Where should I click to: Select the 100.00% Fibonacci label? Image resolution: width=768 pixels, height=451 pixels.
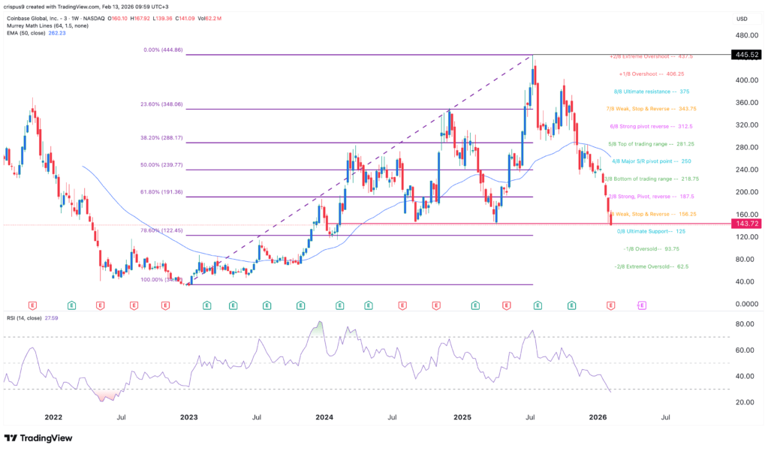pos(163,280)
